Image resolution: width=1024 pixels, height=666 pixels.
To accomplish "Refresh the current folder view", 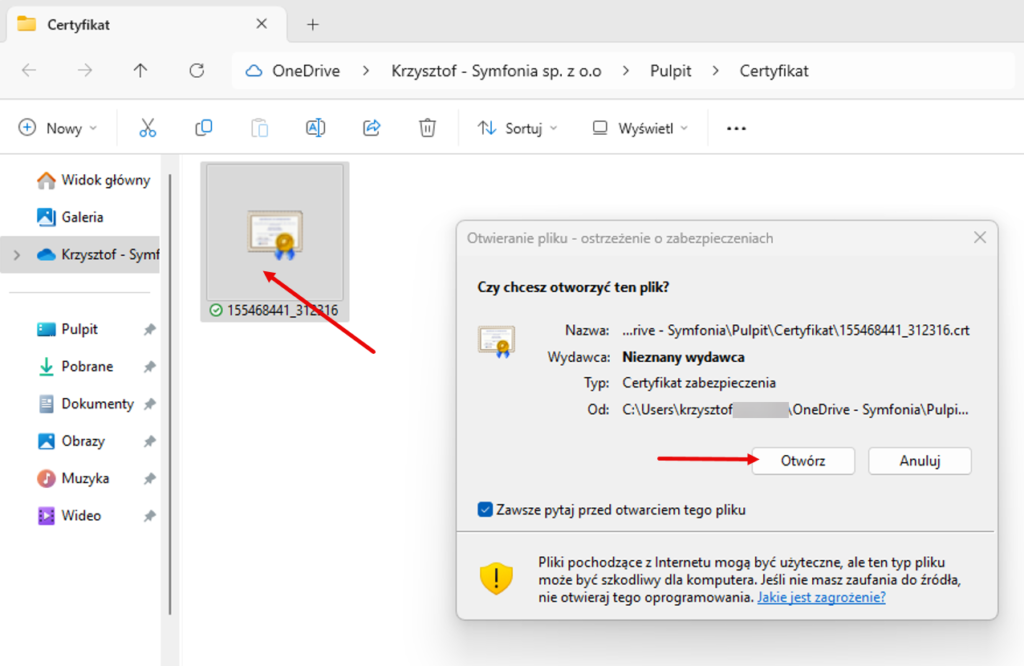I will (x=197, y=71).
